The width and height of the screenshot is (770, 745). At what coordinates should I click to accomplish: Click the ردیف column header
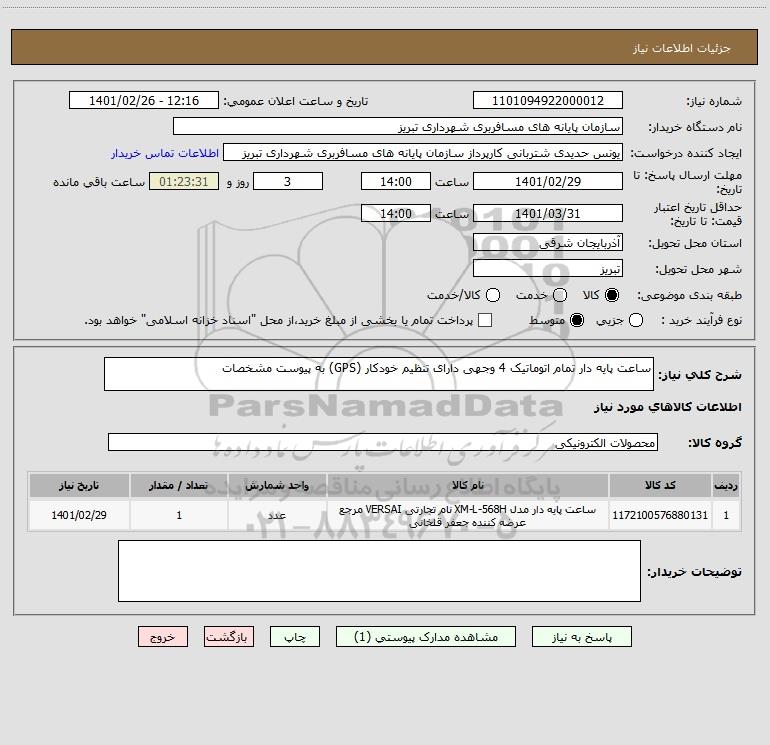tap(726, 485)
